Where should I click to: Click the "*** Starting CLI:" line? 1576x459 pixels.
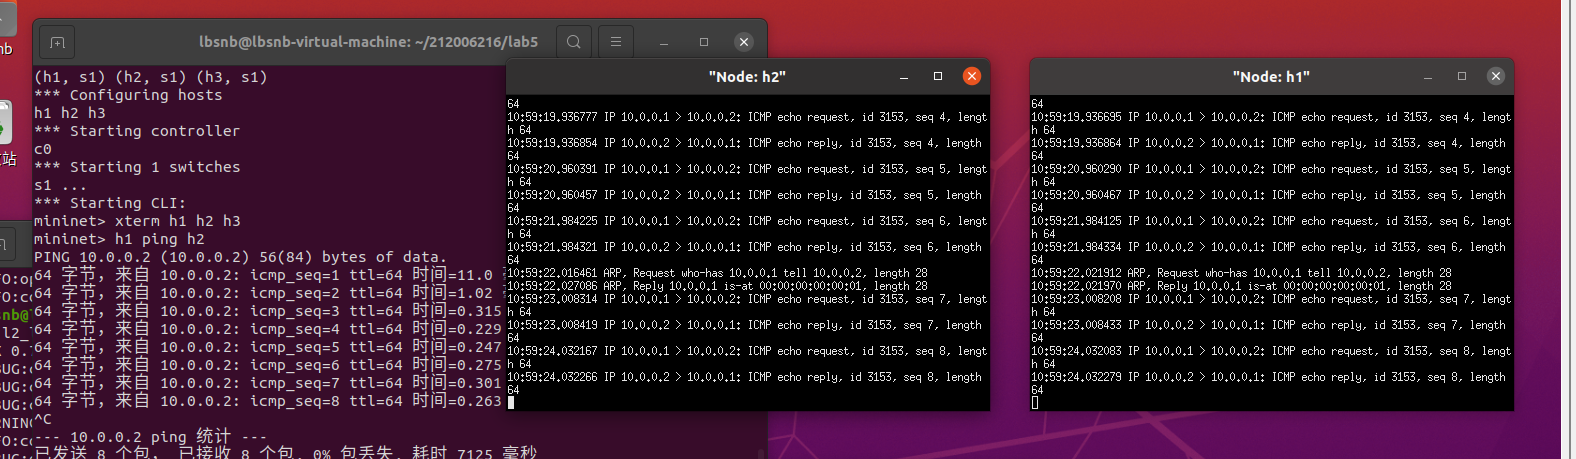110,203
